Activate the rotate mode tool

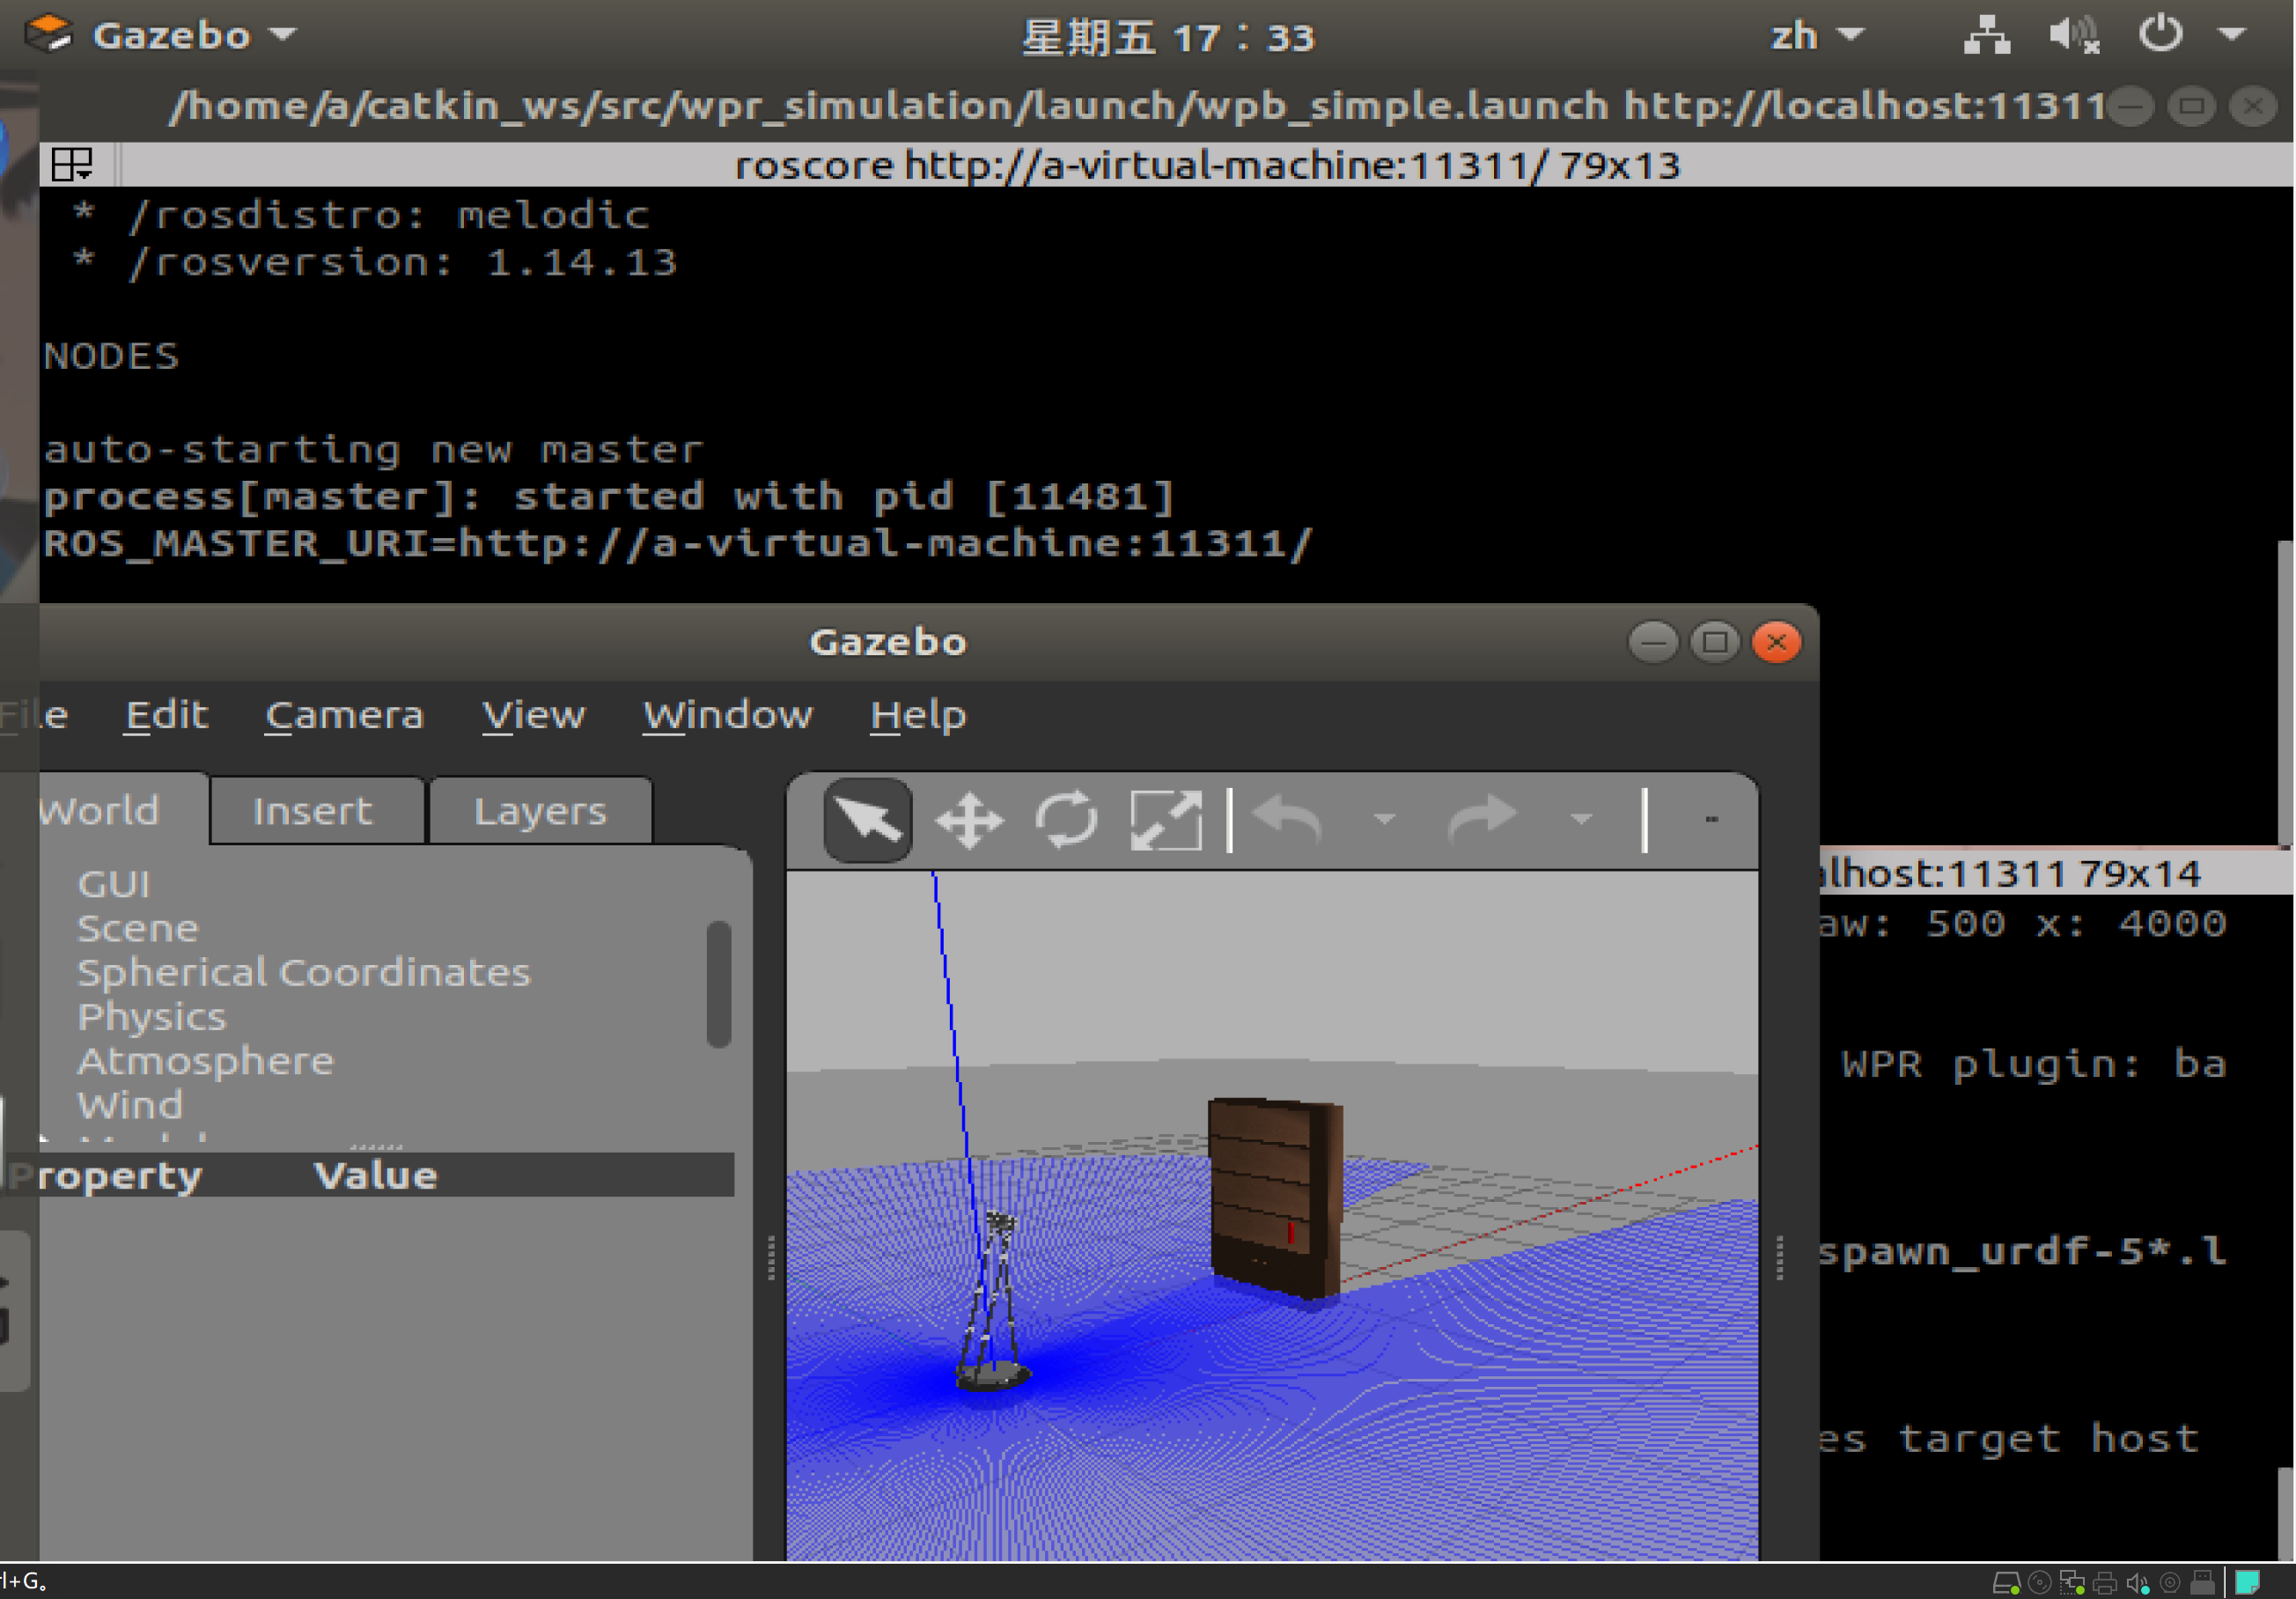click(x=1066, y=819)
